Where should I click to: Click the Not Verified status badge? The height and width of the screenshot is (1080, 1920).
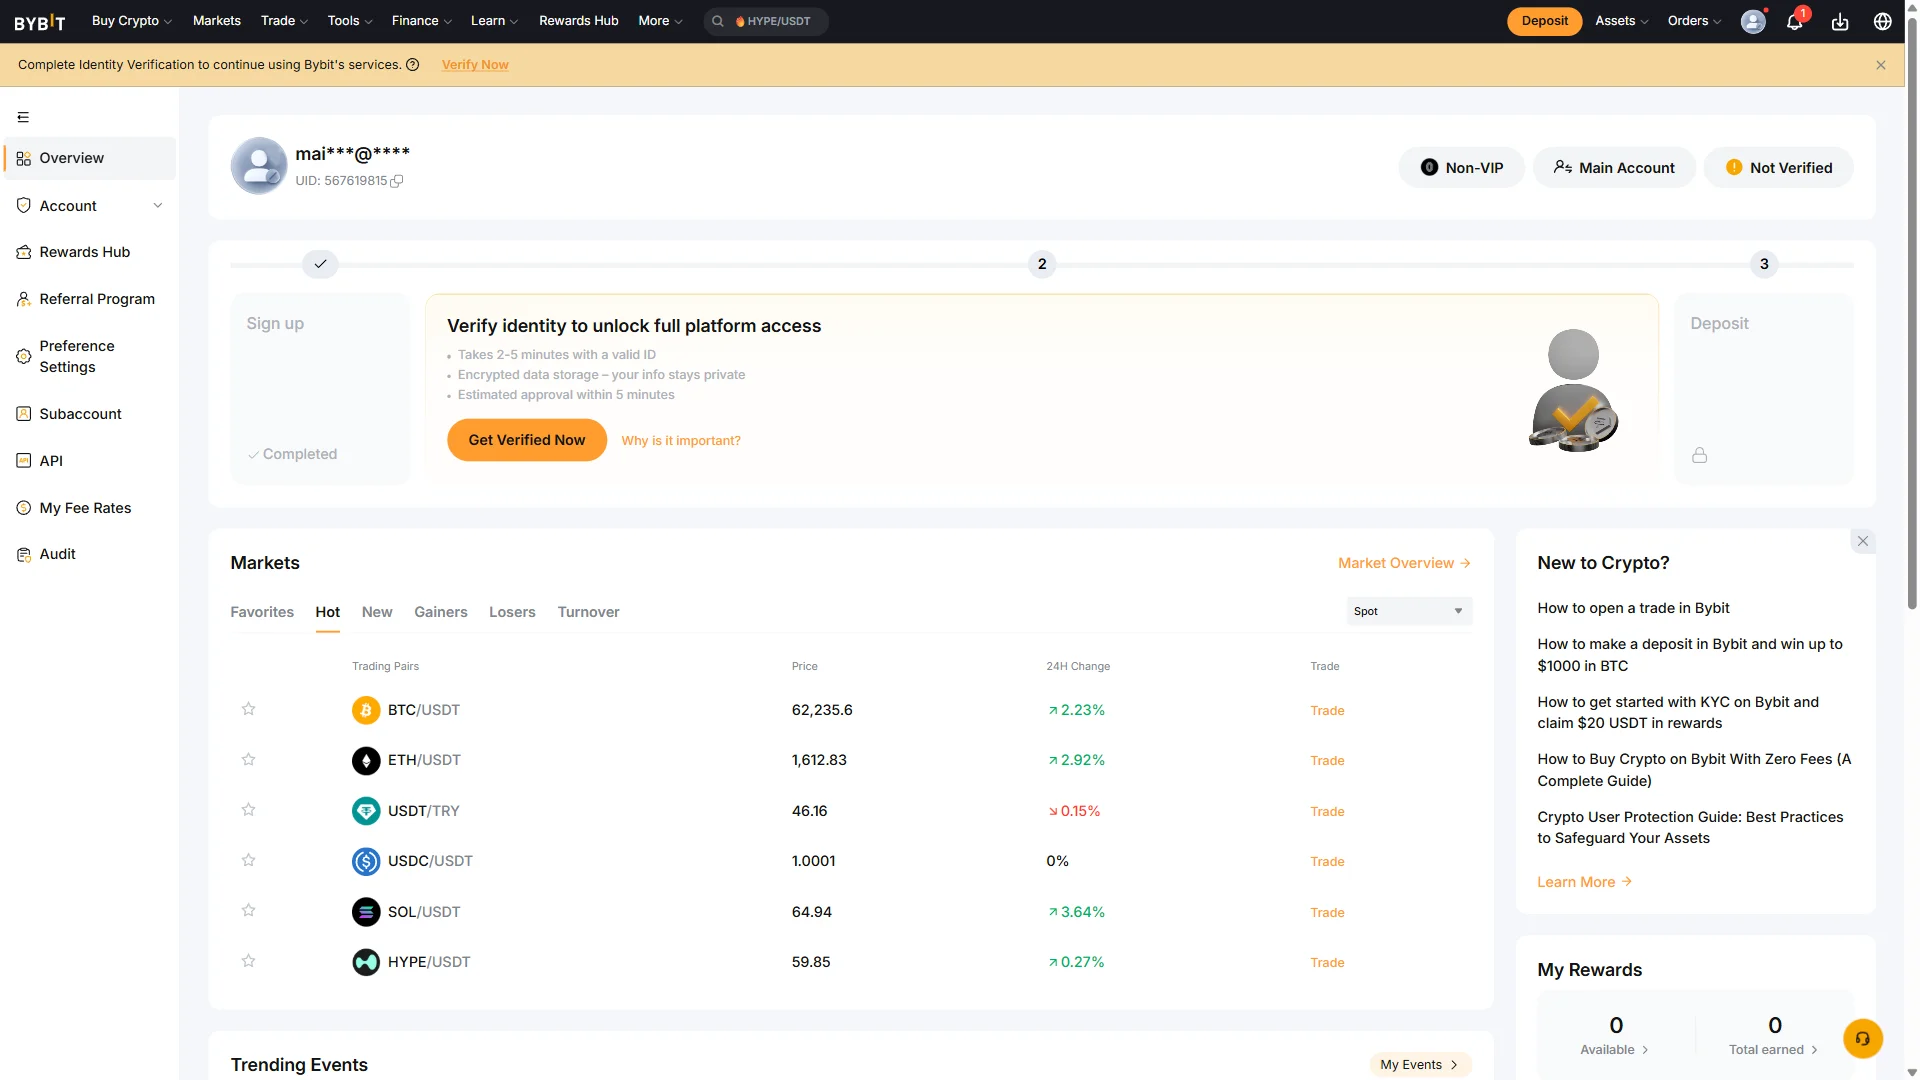(x=1779, y=168)
